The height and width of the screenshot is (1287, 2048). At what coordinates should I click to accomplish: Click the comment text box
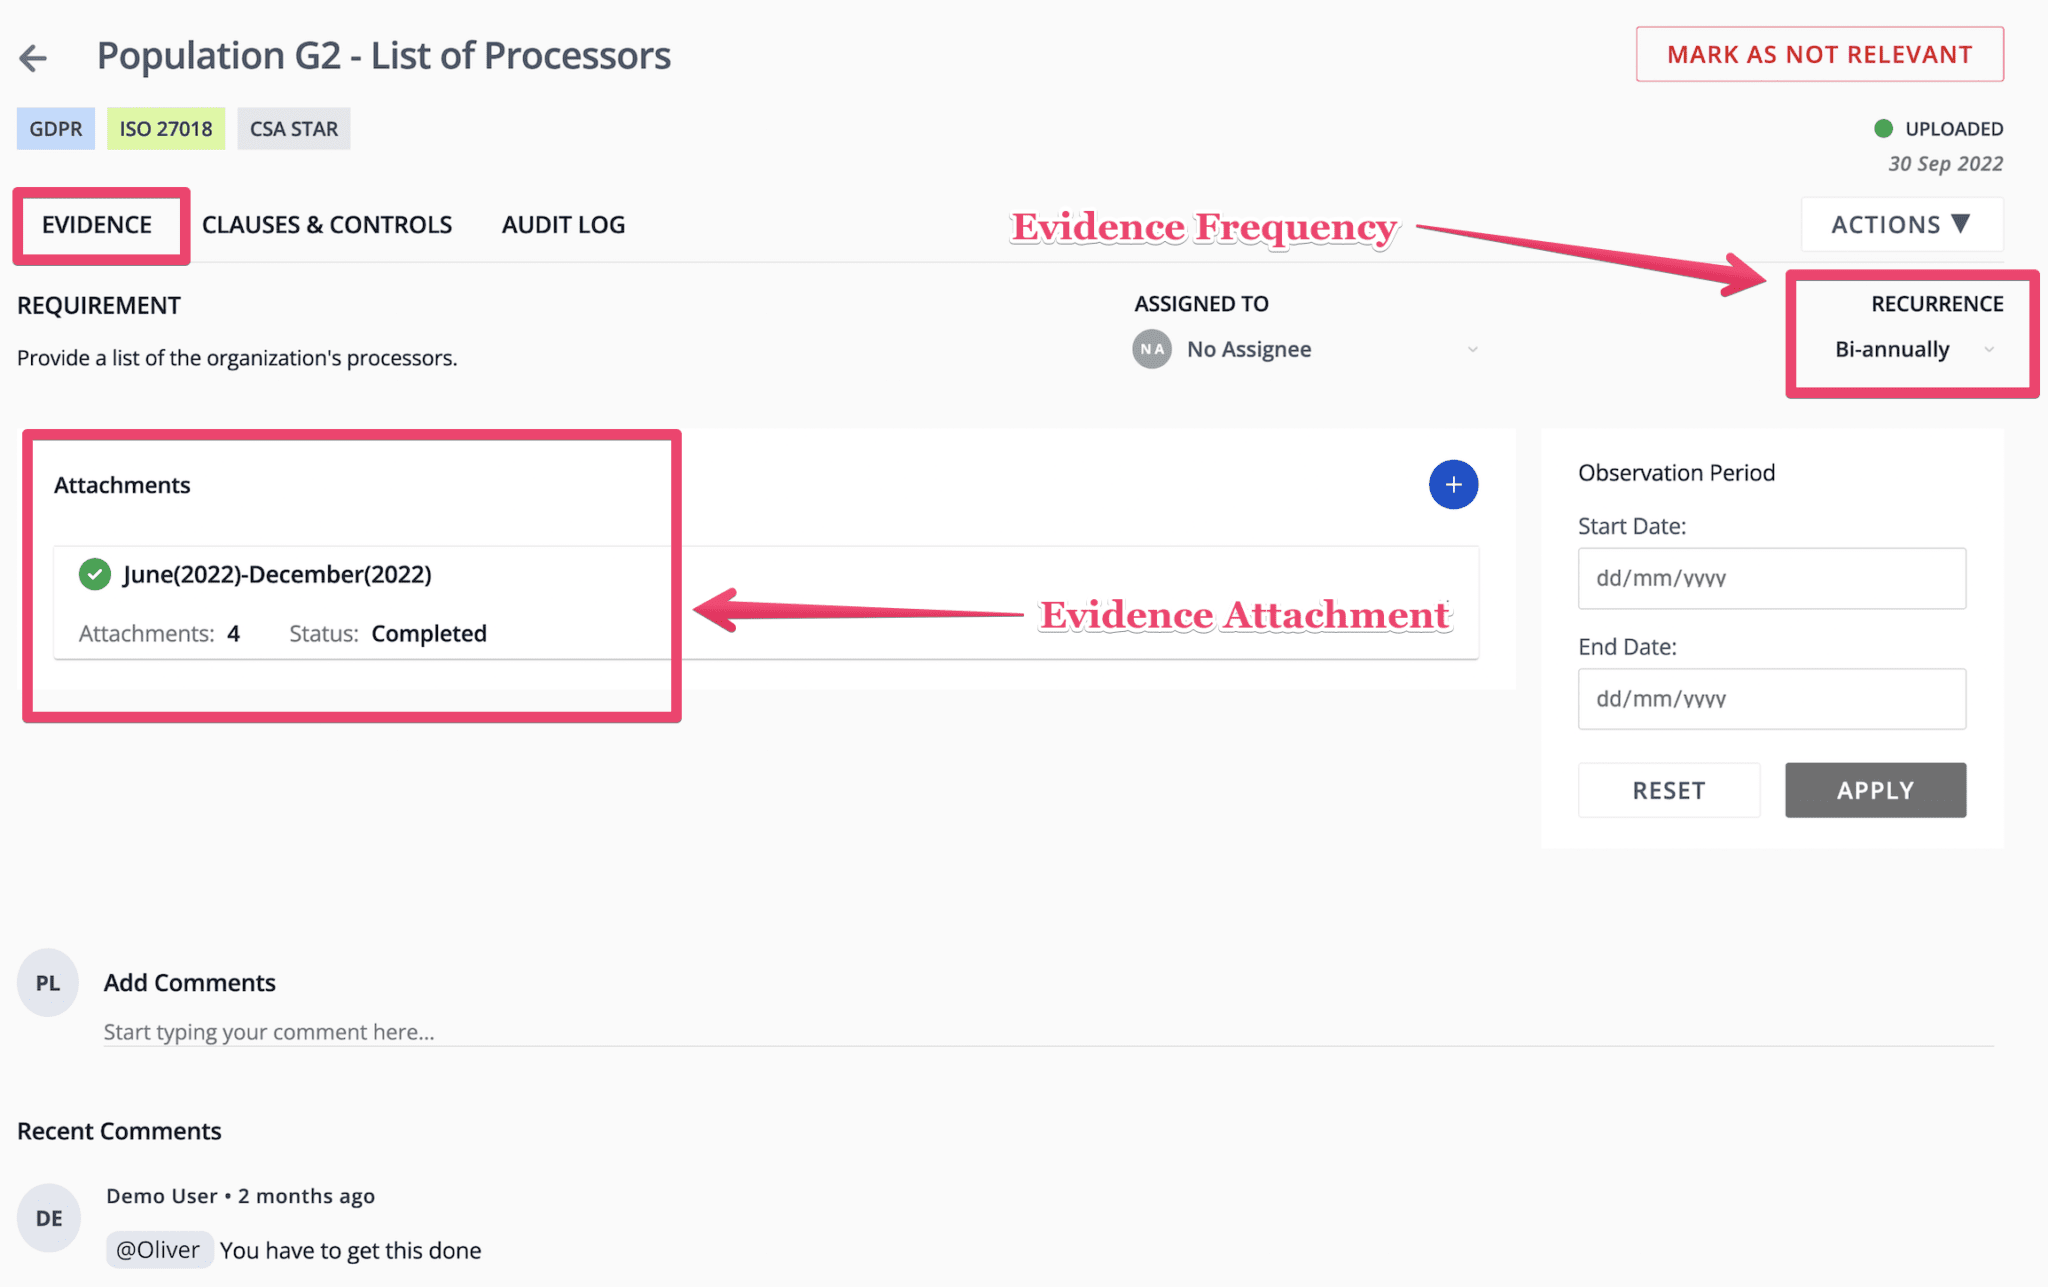[x=1049, y=1032]
